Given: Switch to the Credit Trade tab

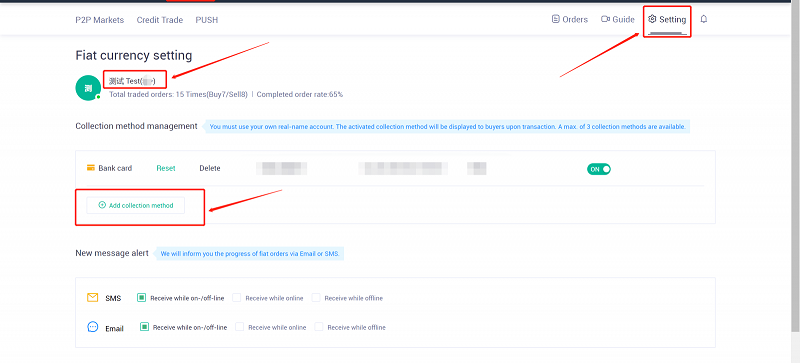Looking at the screenshot, I should (160, 20).
